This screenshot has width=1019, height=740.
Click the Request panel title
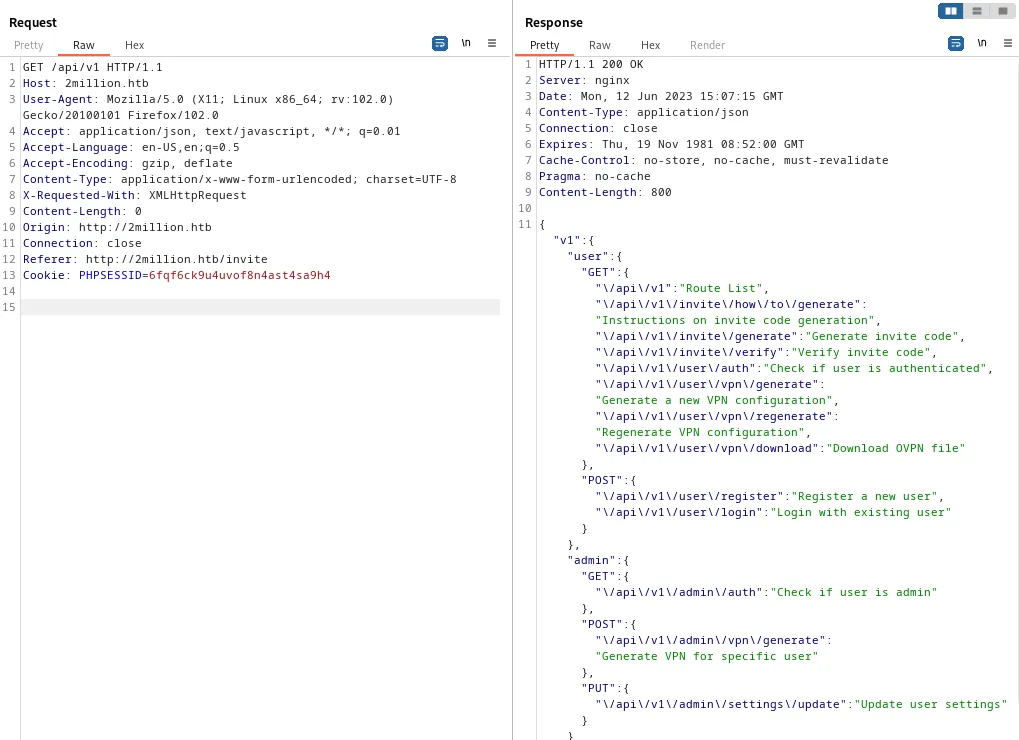pyautogui.click(x=32, y=23)
